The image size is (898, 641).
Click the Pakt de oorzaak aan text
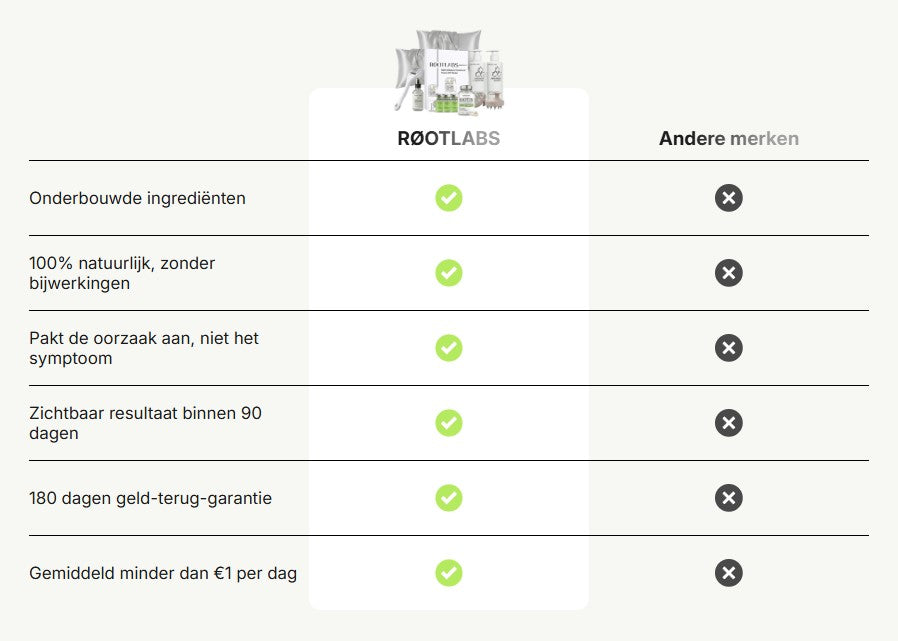tap(144, 348)
